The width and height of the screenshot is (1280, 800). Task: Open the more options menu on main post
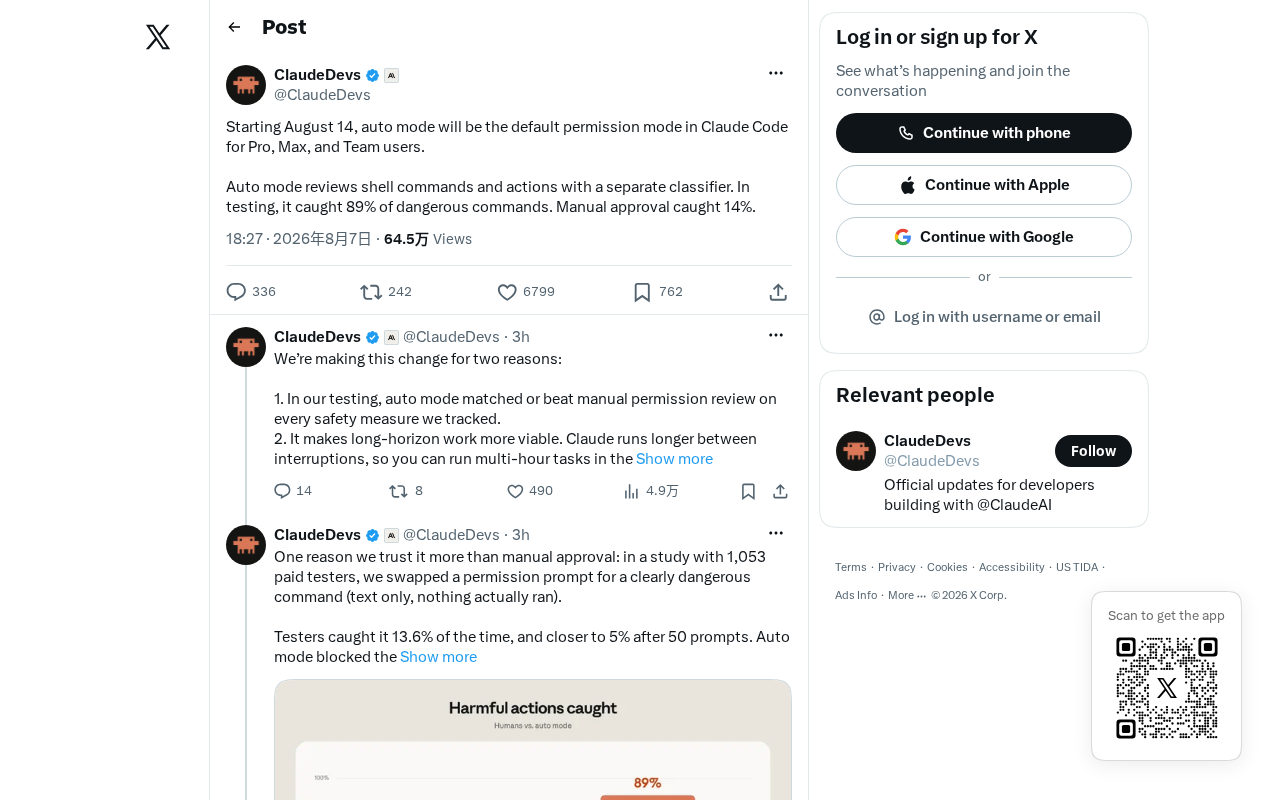[776, 73]
